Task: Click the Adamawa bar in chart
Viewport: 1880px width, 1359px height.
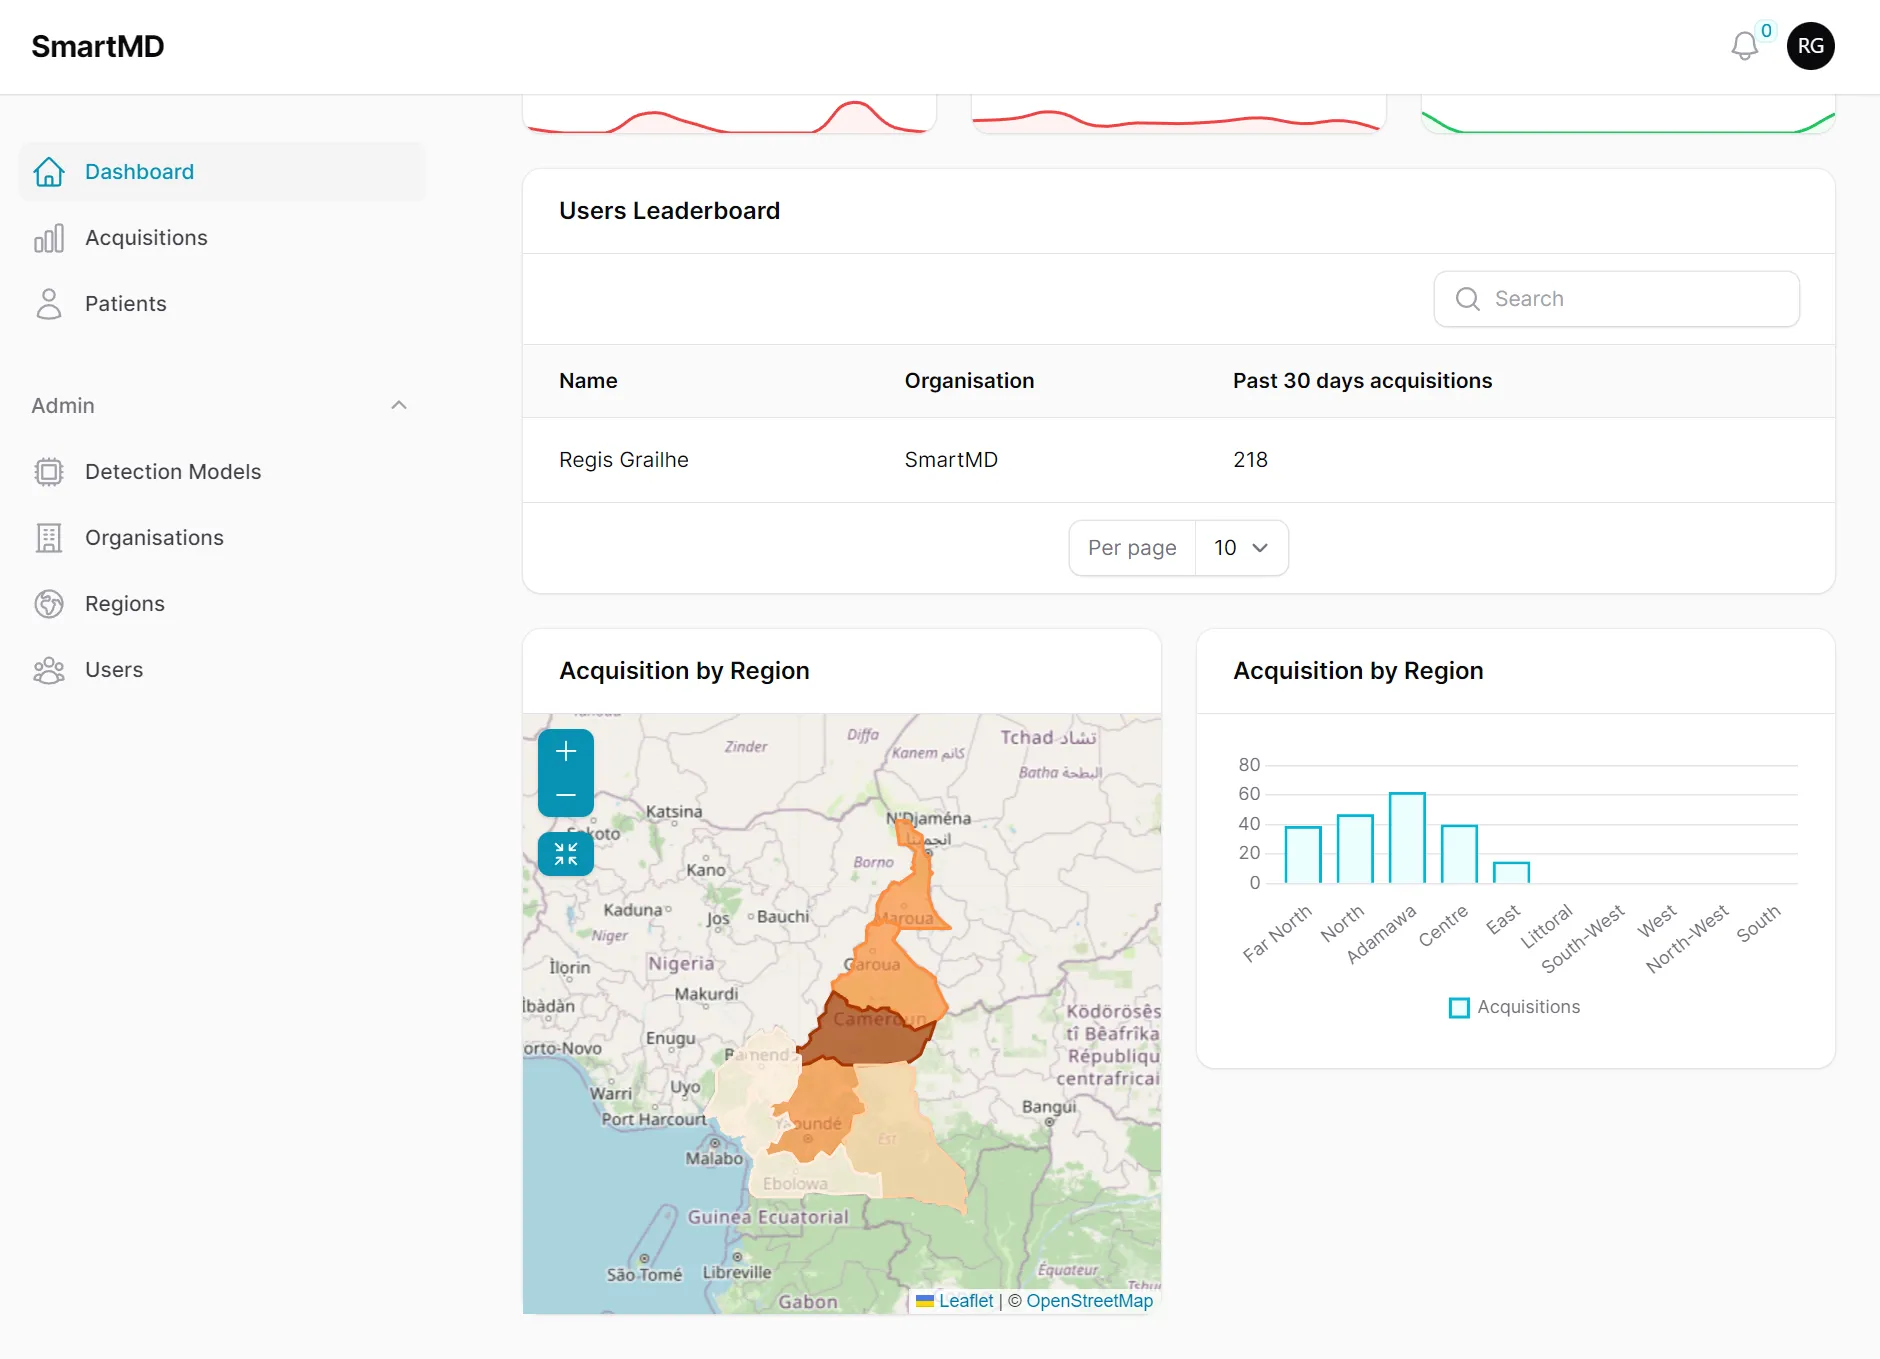Action: [x=1407, y=838]
